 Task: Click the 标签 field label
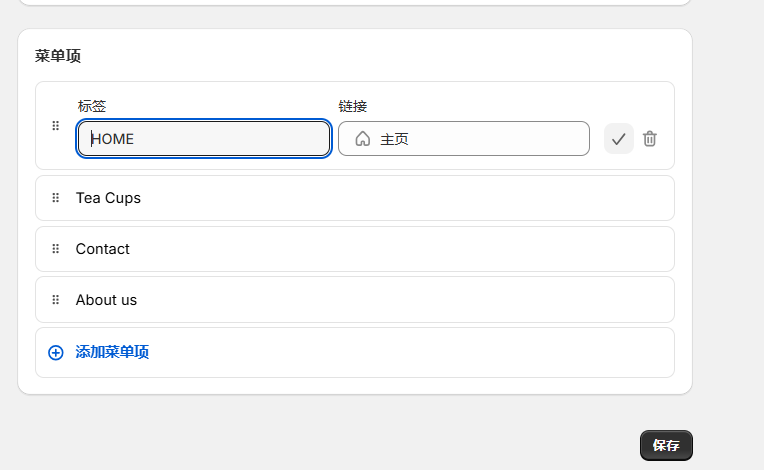[x=92, y=106]
